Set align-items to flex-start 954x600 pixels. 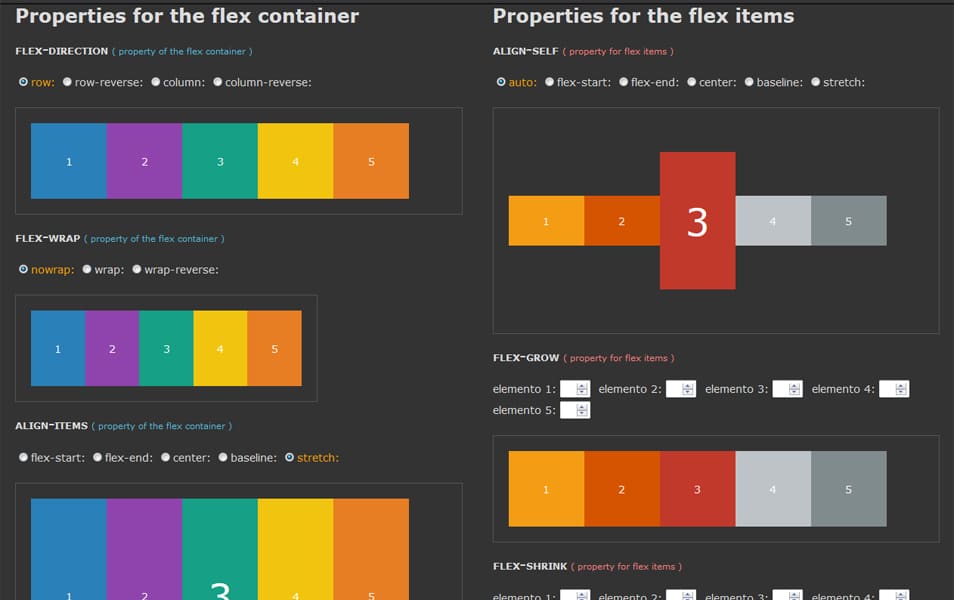coord(23,457)
